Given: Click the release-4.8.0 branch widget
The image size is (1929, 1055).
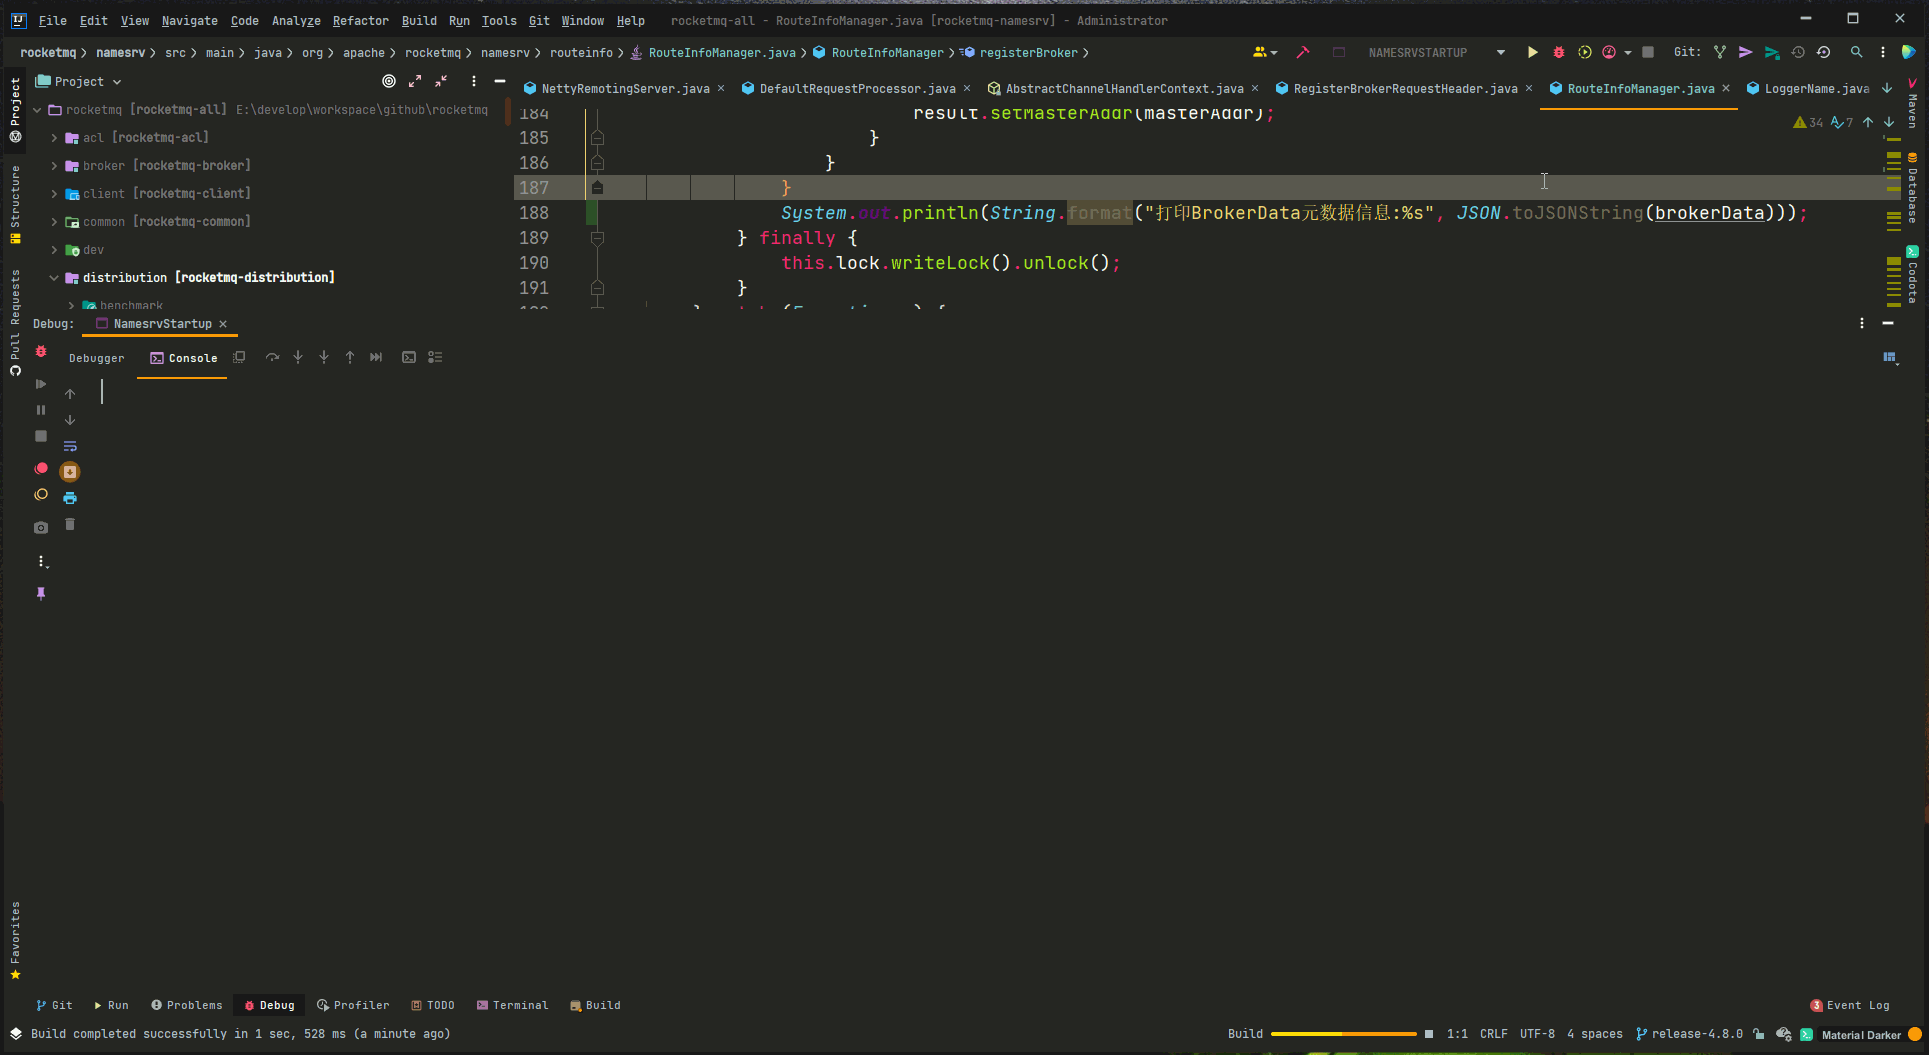Looking at the screenshot, I should click(x=1689, y=1034).
